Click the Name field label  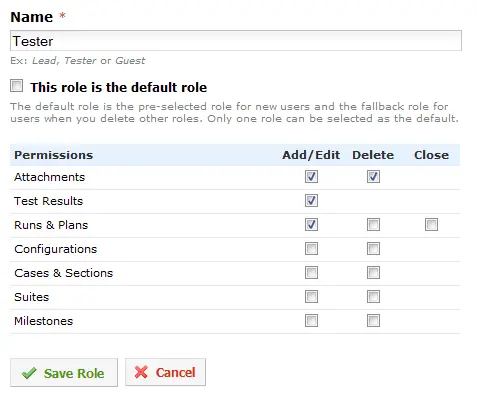point(32,17)
